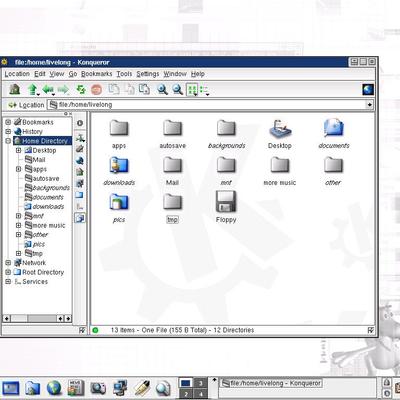Open the location bar history dropdown
The image size is (400, 400).
pyautogui.click(x=369, y=105)
